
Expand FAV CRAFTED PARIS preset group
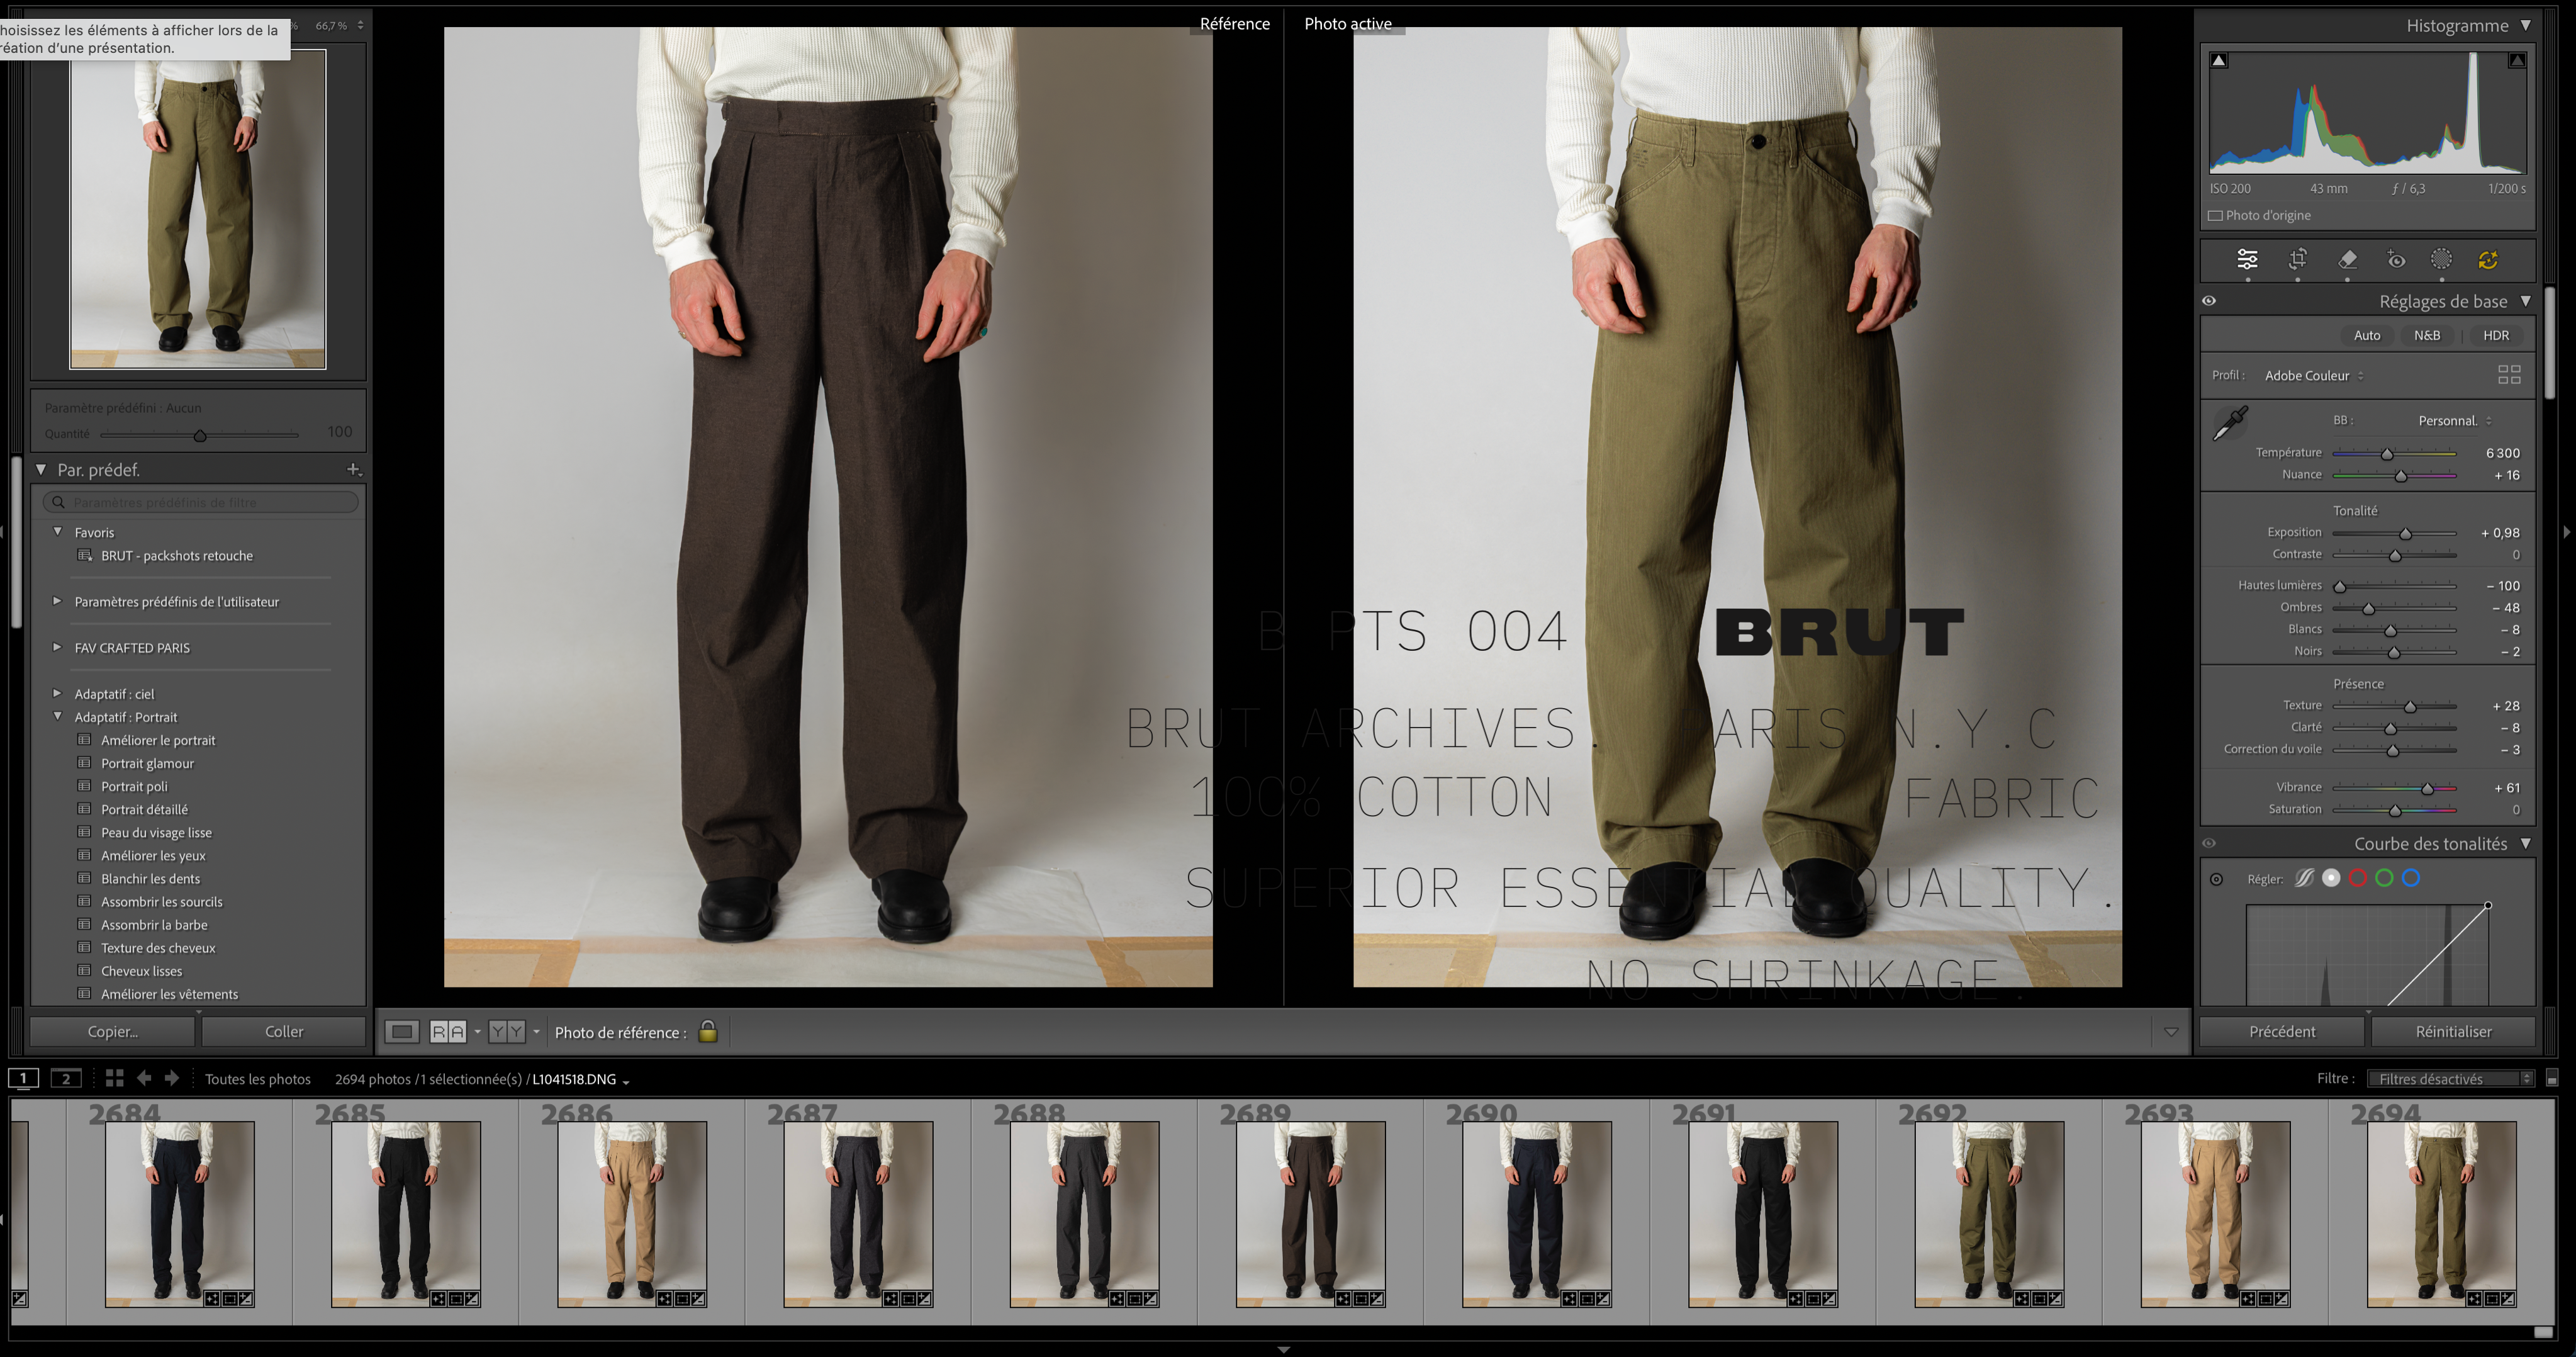click(x=57, y=648)
